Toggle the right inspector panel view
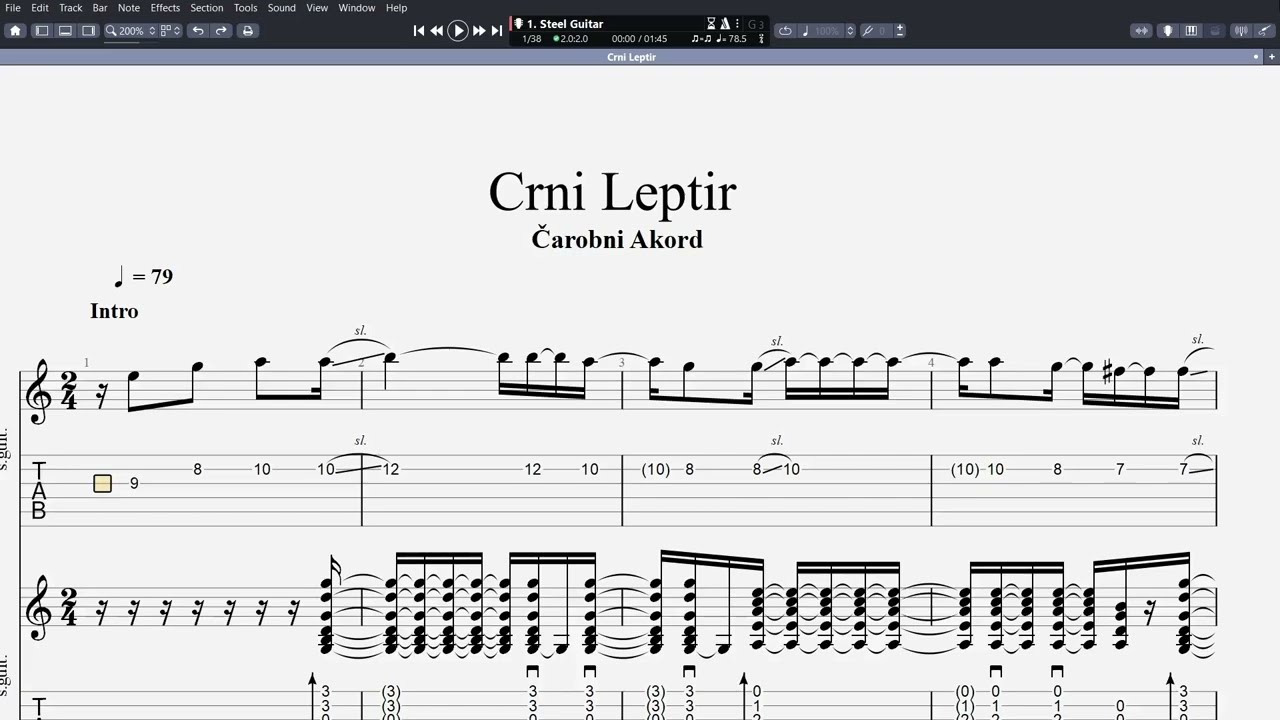 [88, 31]
